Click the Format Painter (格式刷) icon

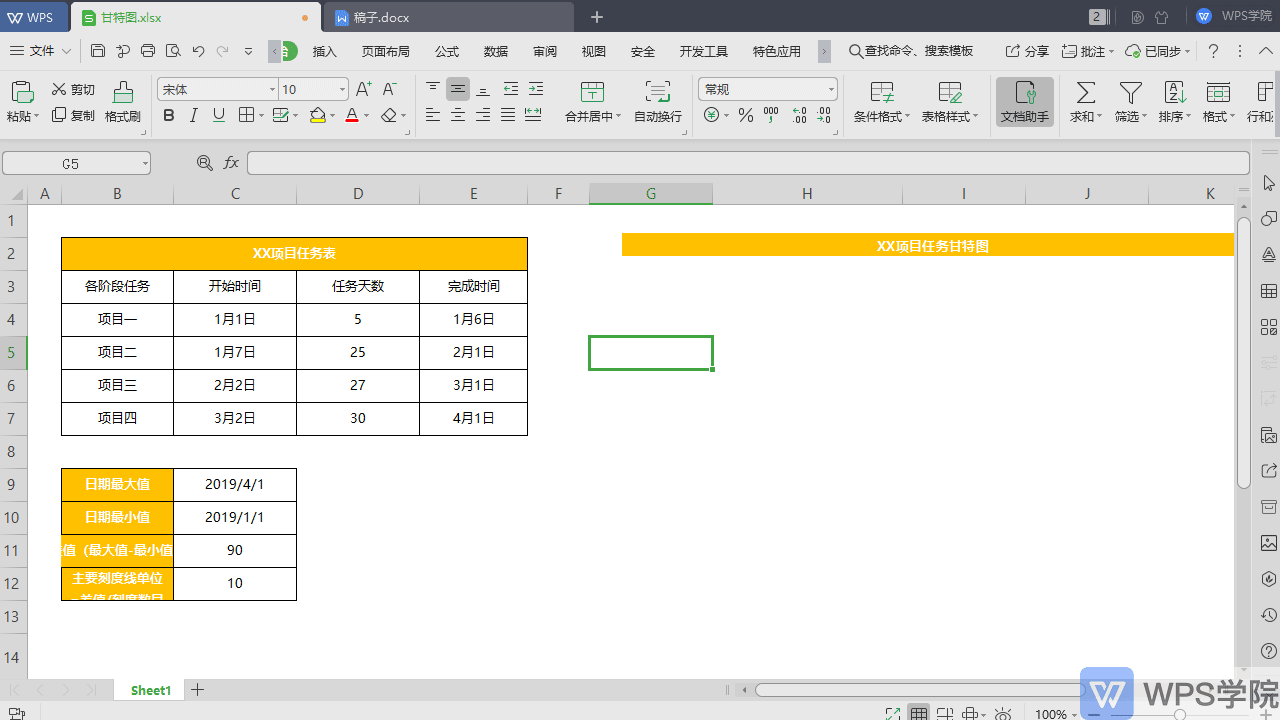(123, 94)
